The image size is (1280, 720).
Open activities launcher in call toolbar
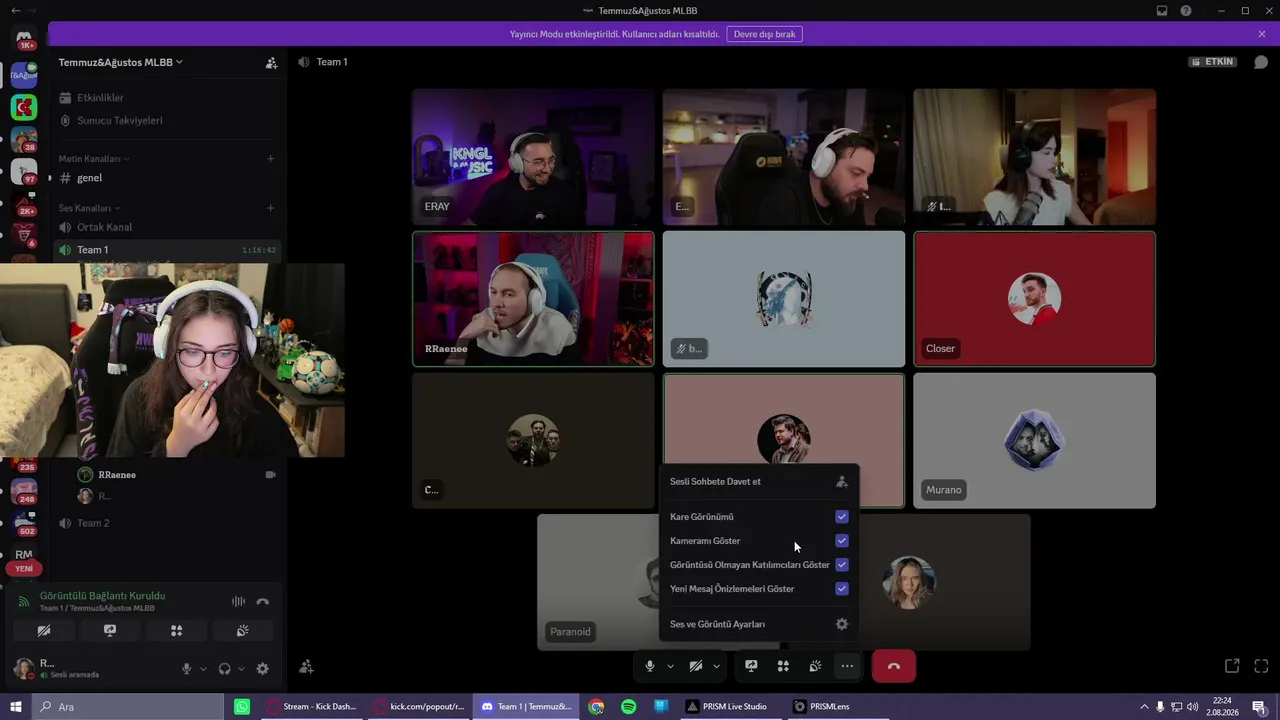(783, 666)
